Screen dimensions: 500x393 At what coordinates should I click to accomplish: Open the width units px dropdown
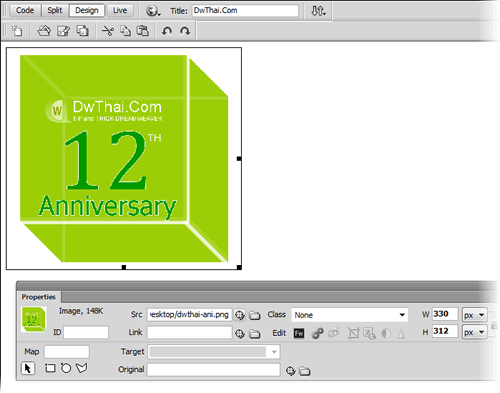pos(474,315)
